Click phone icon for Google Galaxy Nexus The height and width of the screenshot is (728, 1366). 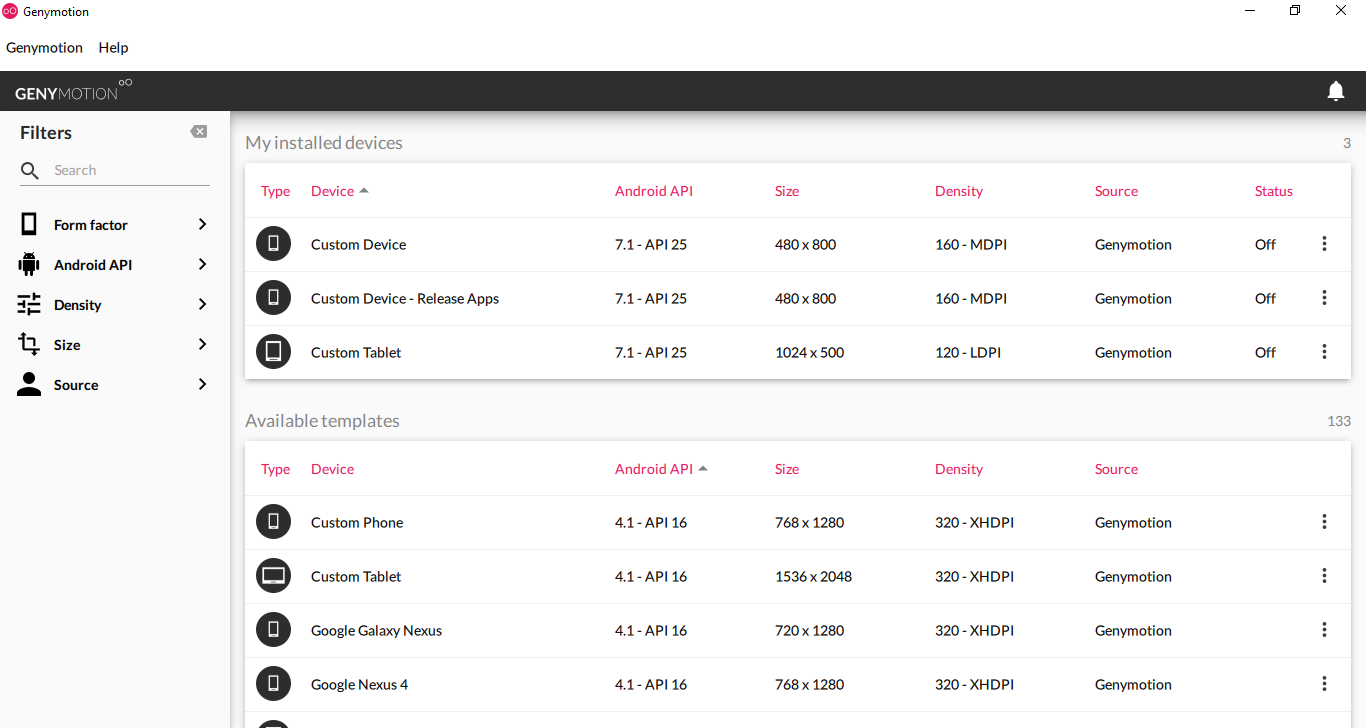[273, 630]
